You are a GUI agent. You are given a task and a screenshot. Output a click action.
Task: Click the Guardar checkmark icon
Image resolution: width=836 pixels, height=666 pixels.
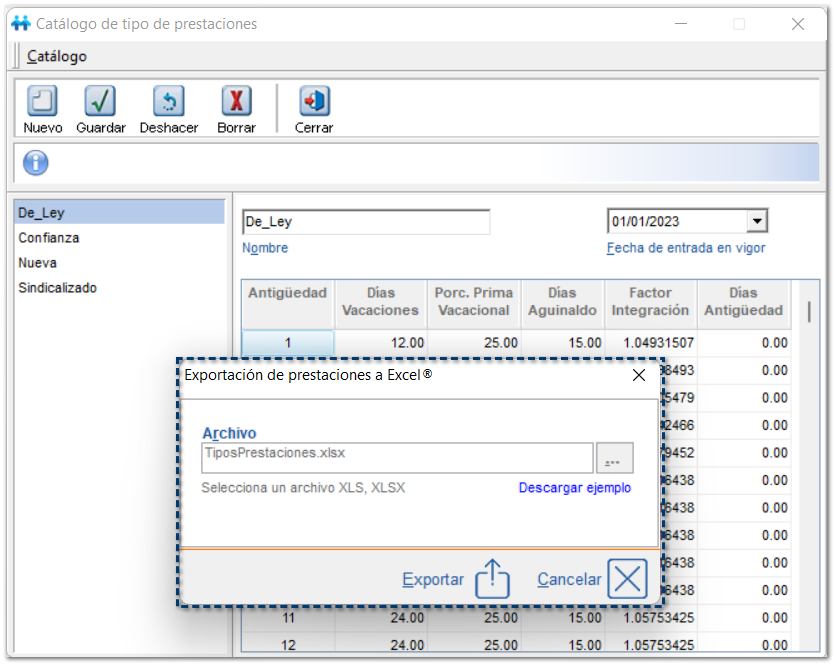pos(100,102)
